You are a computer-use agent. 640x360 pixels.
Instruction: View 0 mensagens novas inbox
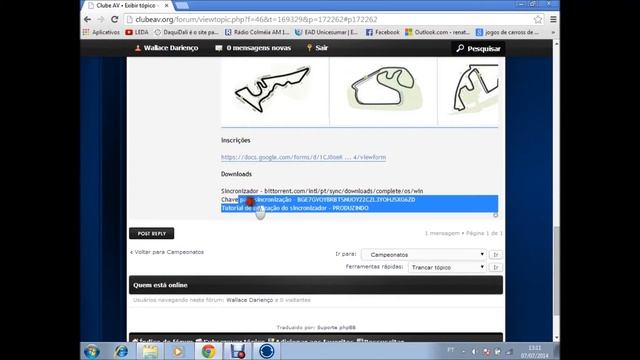(253, 48)
